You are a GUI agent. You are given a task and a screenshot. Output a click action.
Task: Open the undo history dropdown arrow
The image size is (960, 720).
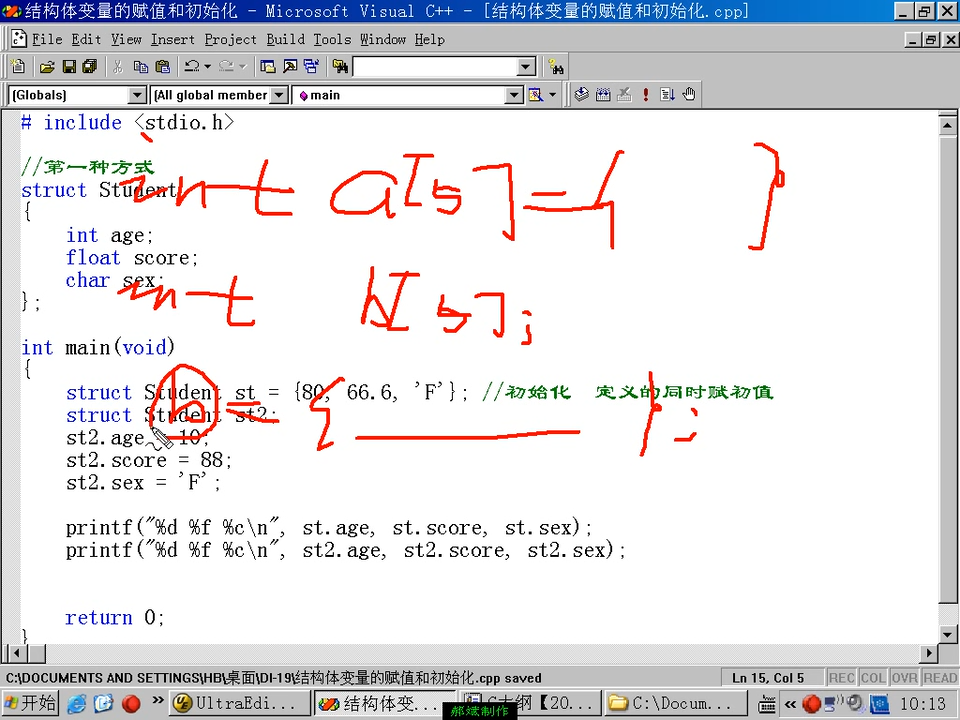208,66
